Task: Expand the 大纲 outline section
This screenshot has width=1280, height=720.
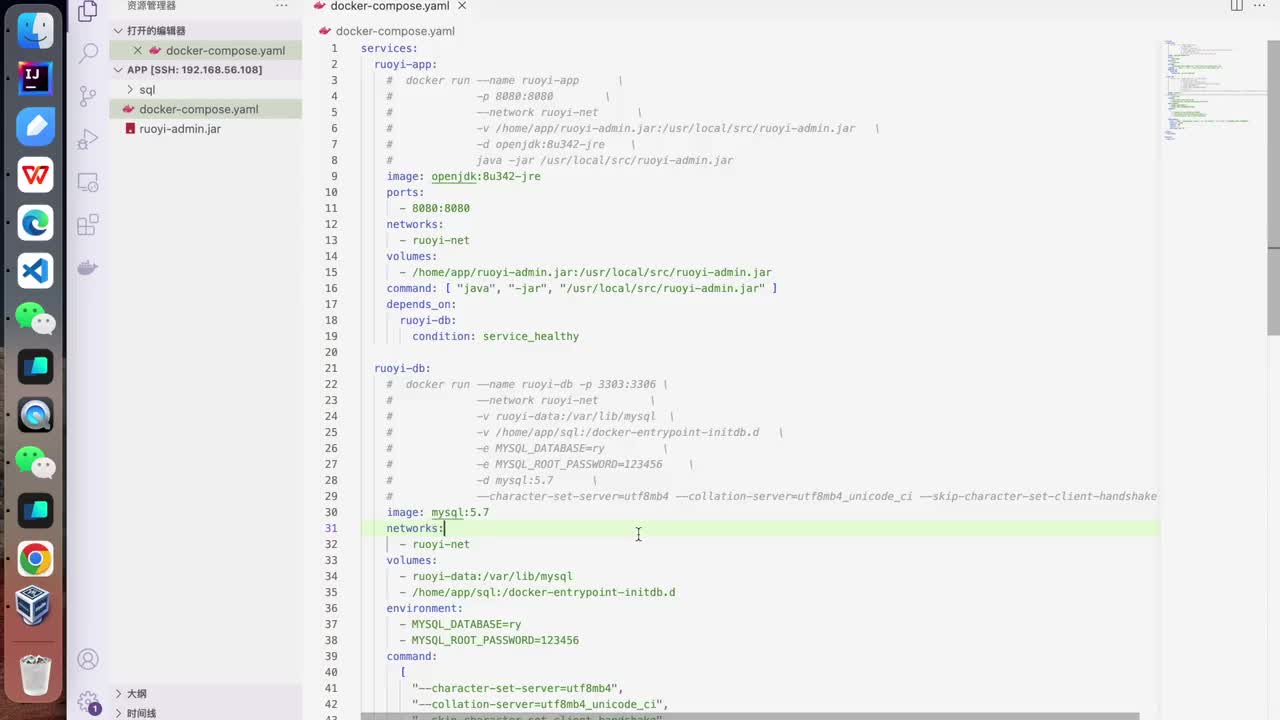Action: [118, 694]
